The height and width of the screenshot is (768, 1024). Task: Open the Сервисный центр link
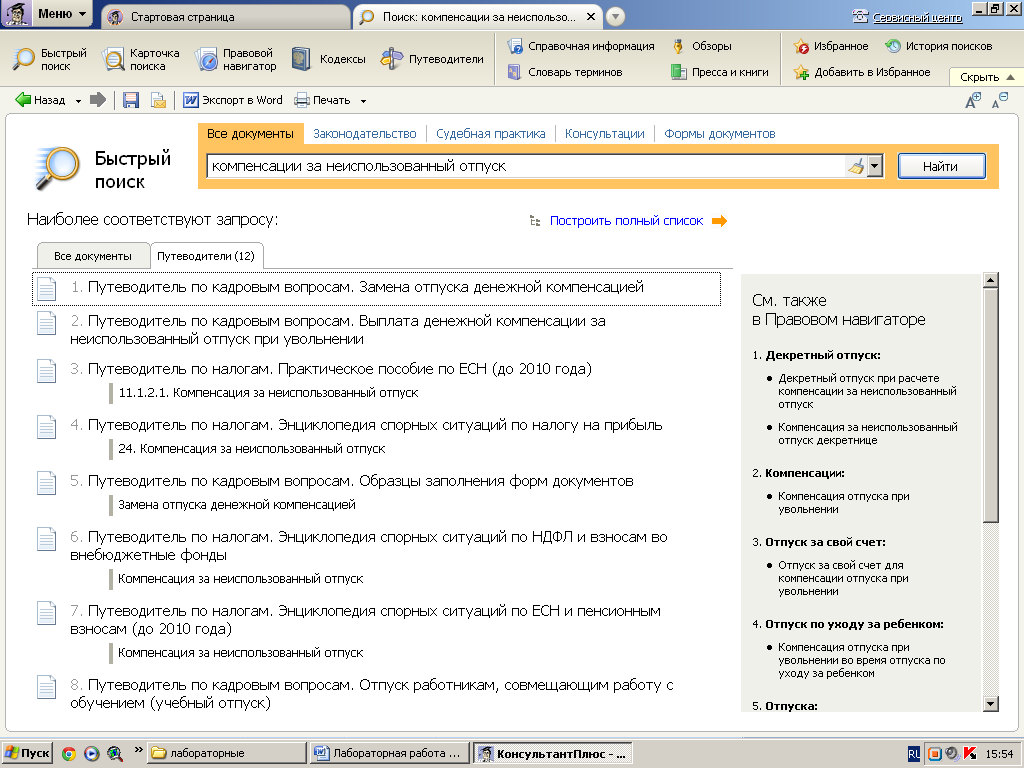[x=917, y=18]
